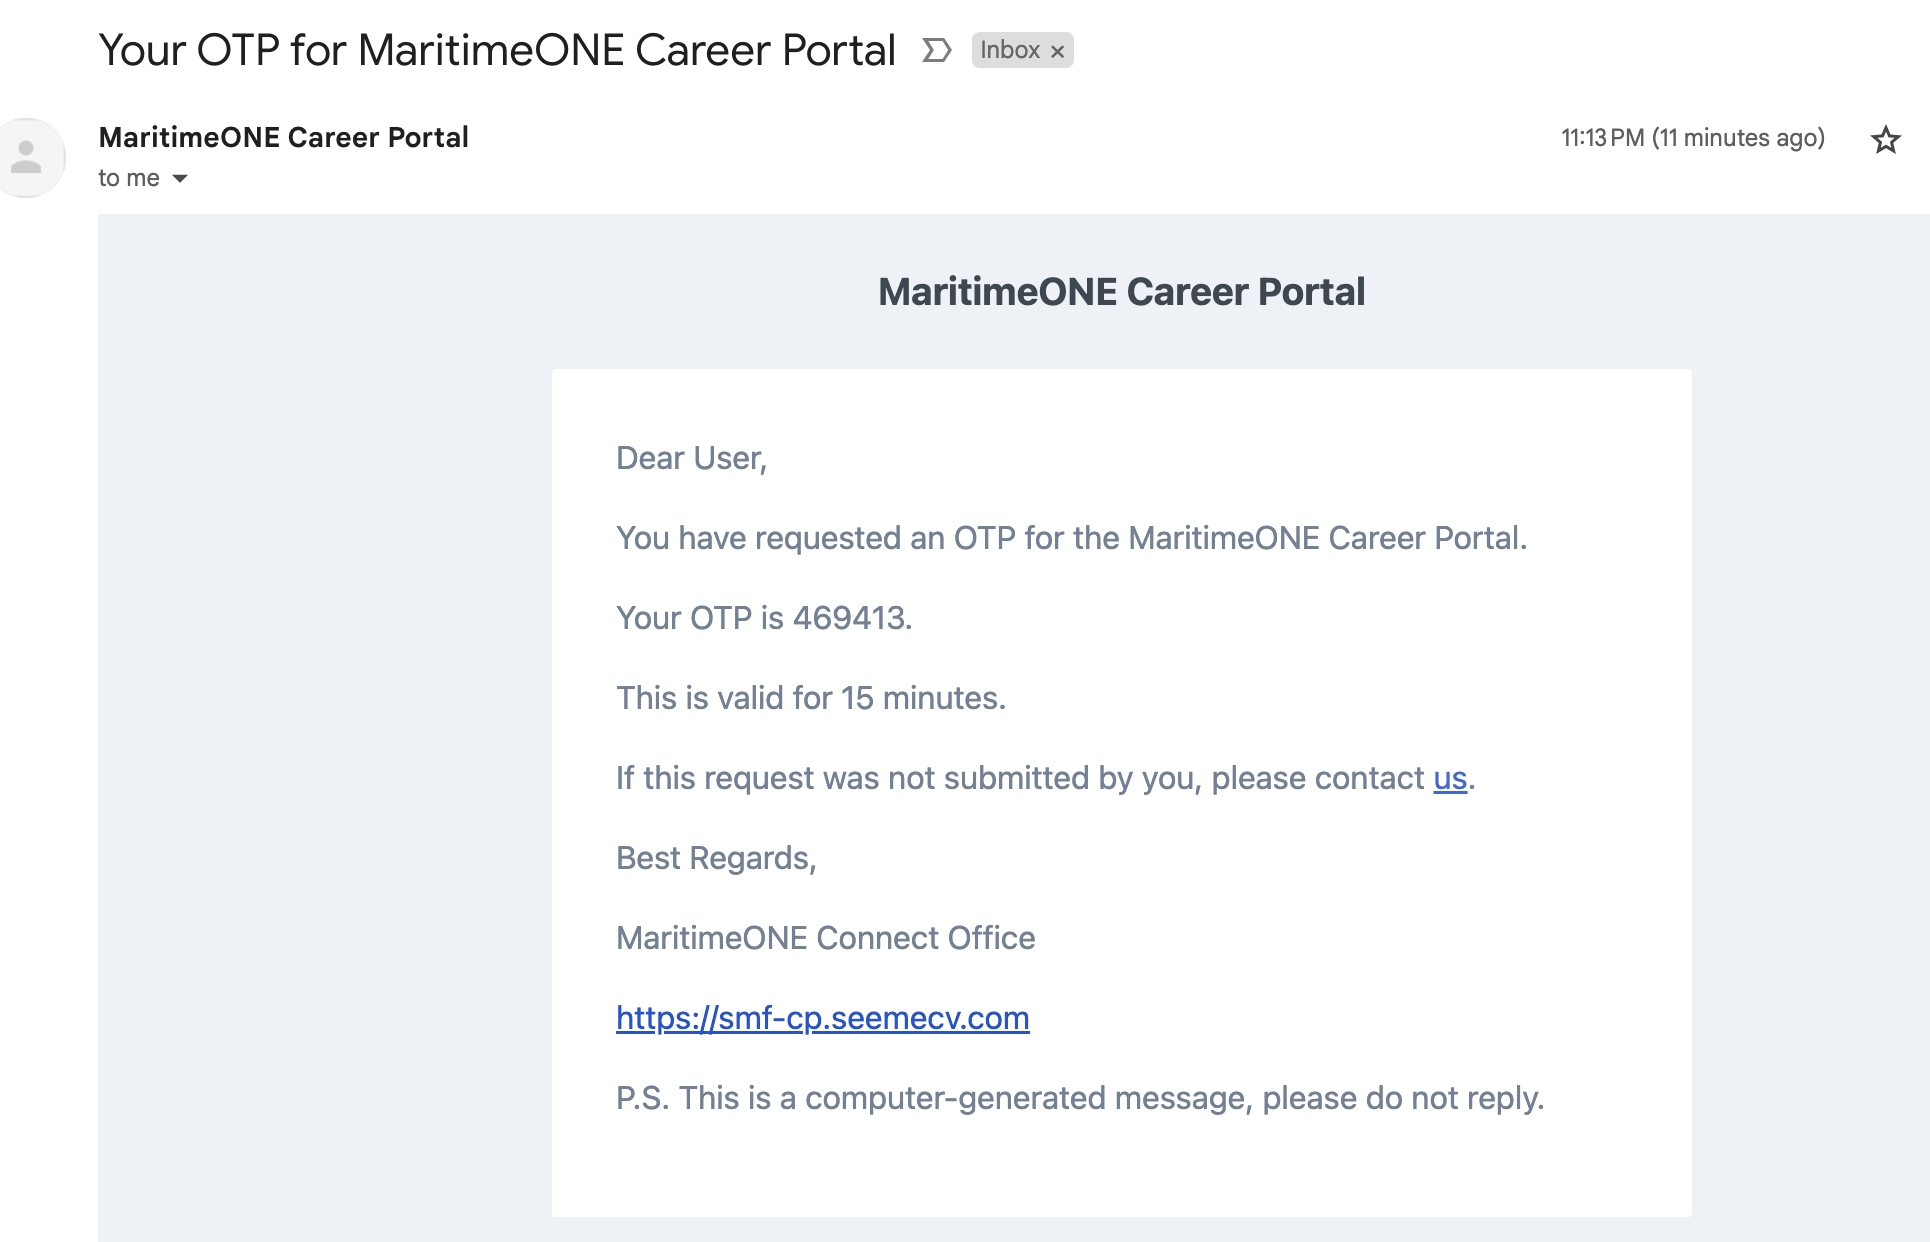Toggle the importance marker beside subject
The width and height of the screenshot is (1930, 1242).
click(x=936, y=50)
